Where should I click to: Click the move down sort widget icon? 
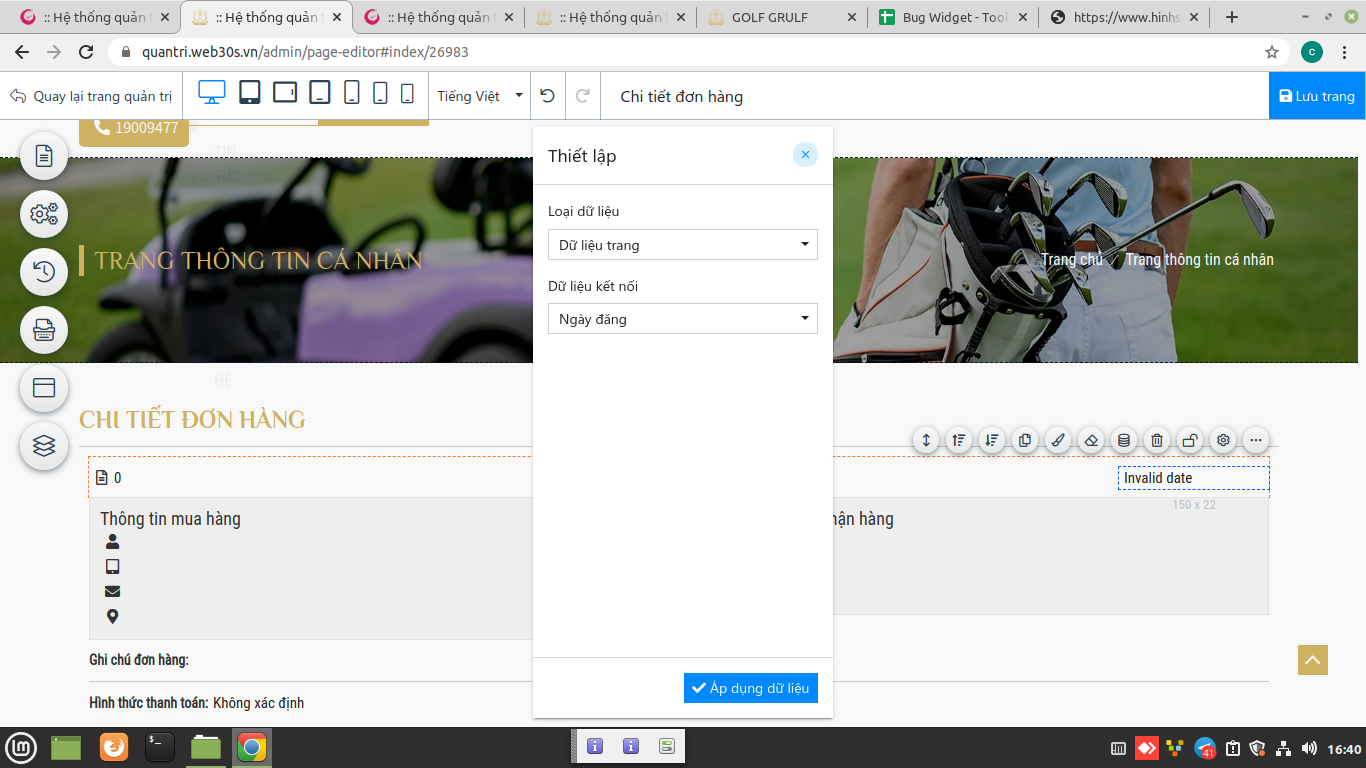click(x=992, y=440)
